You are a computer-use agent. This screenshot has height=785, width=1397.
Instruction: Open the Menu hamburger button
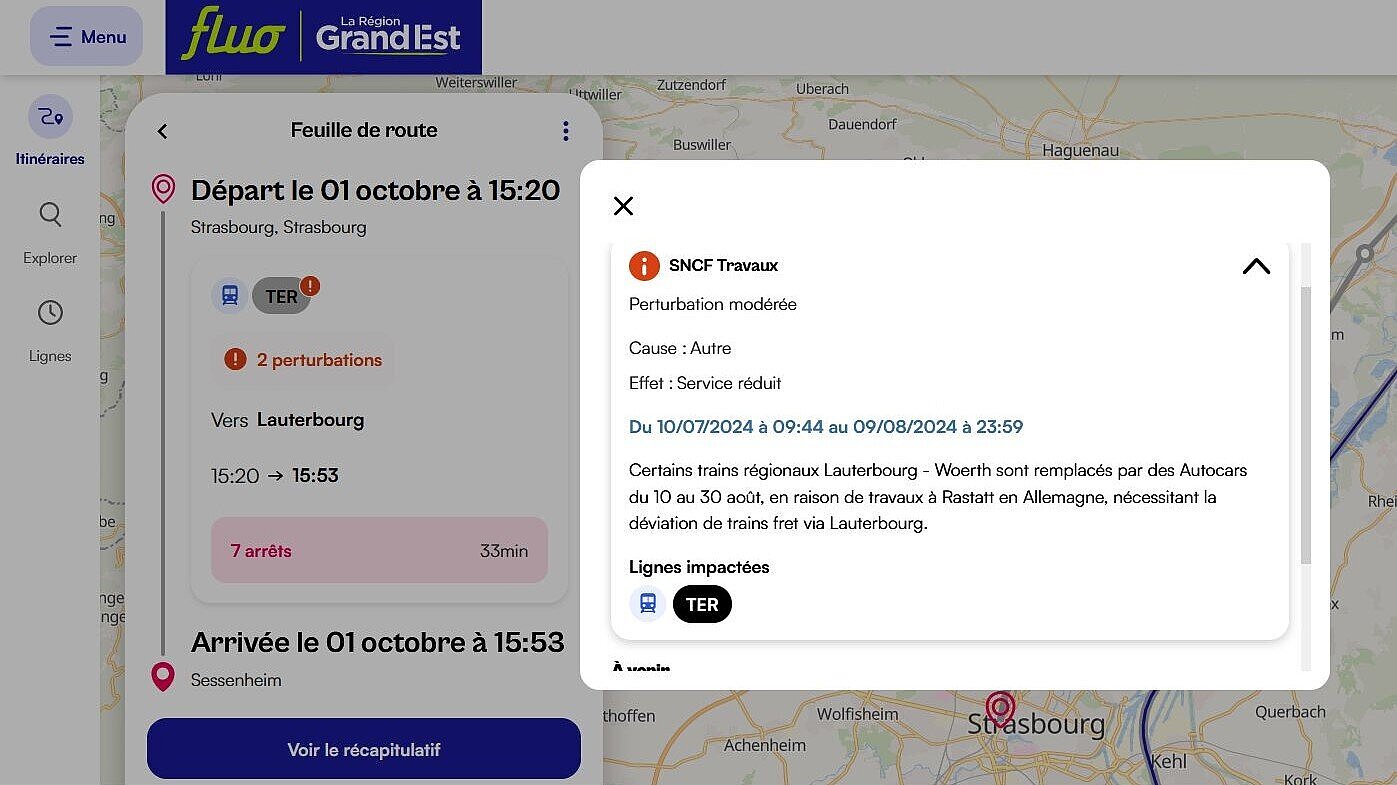tap(86, 37)
